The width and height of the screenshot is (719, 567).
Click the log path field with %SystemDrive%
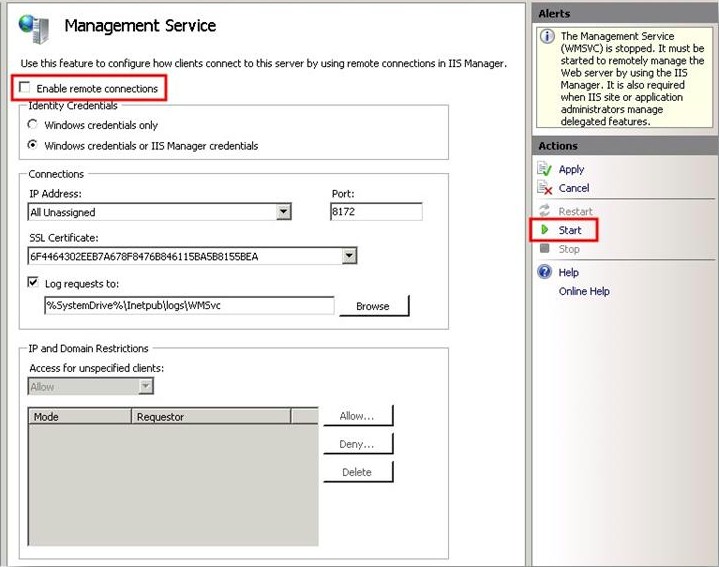(189, 305)
